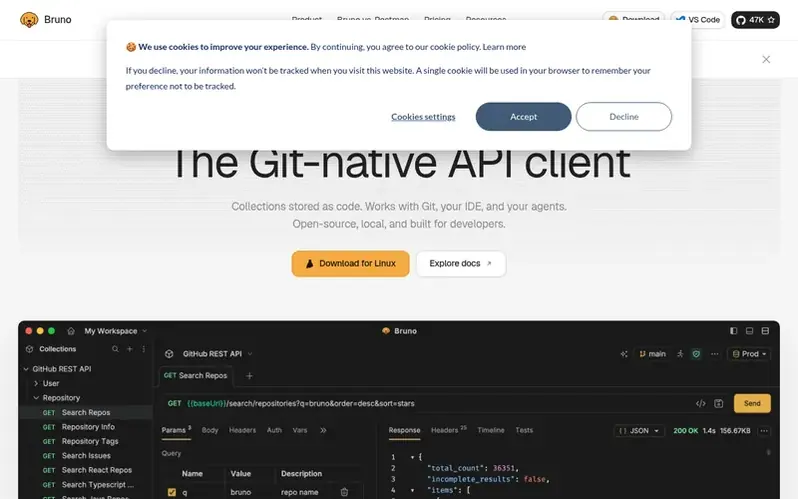Add a collection with the plus icon
Image resolution: width=798 pixels, height=499 pixels.
tap(130, 349)
